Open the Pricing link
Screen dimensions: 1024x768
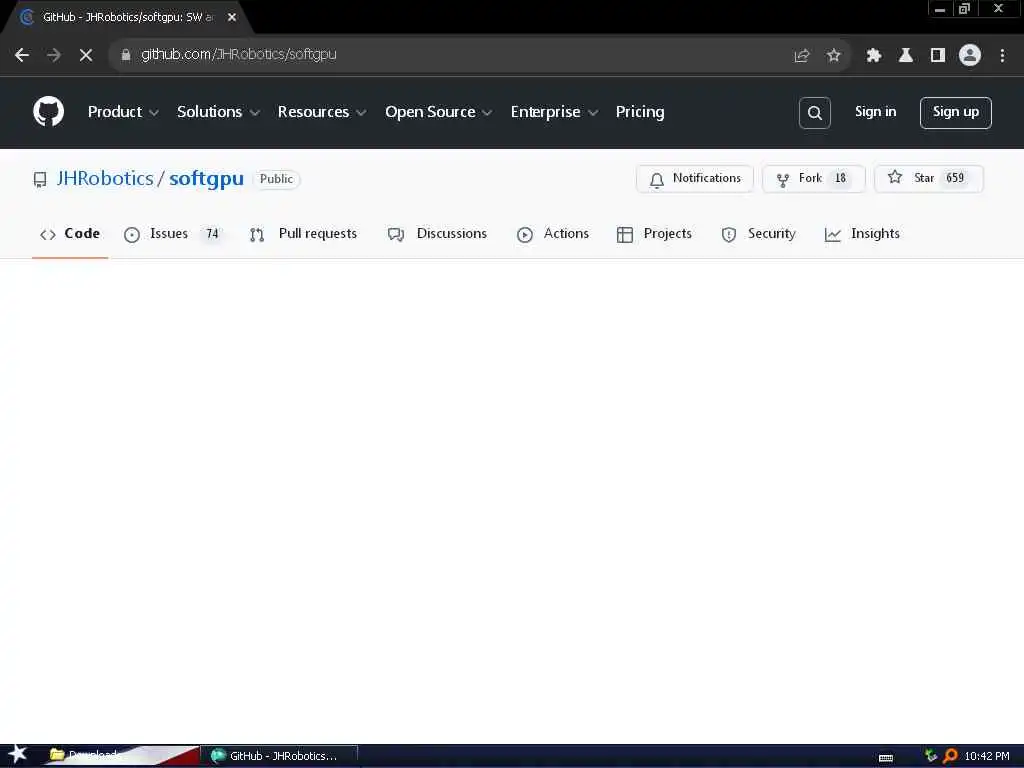tap(640, 112)
